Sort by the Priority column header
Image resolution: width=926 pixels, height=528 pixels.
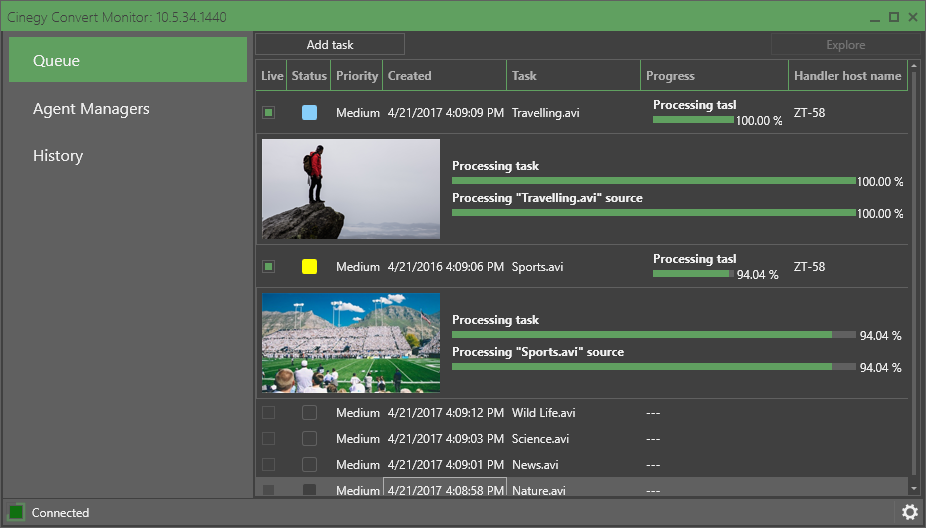click(x=357, y=76)
